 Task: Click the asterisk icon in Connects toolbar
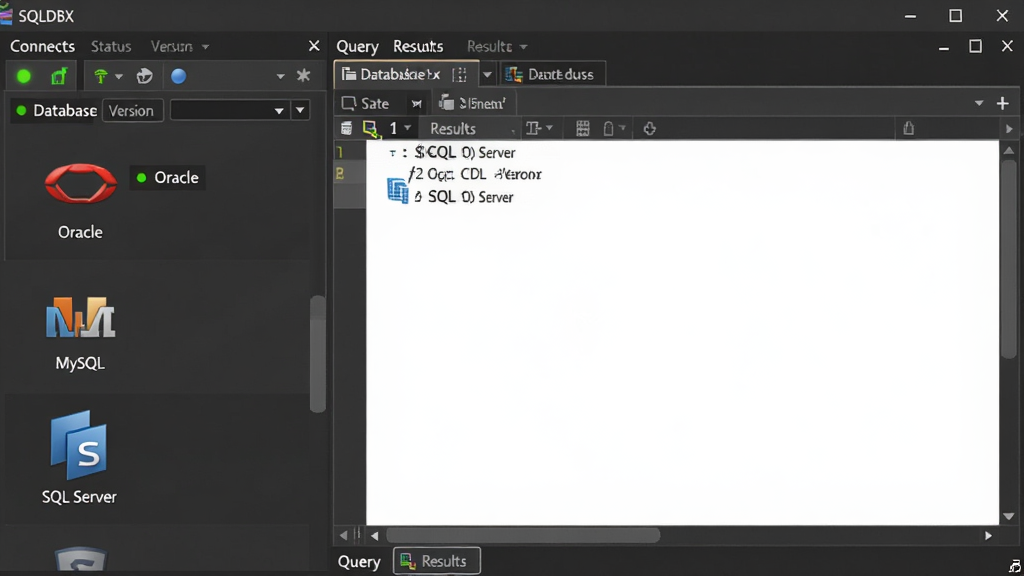303,76
